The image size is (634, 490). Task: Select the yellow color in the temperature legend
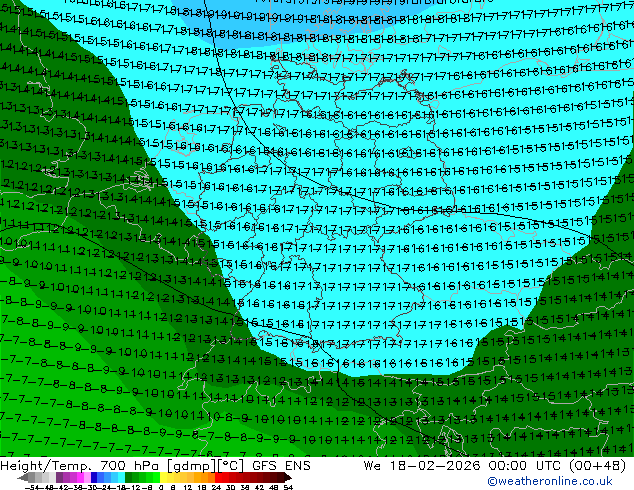click(x=163, y=477)
